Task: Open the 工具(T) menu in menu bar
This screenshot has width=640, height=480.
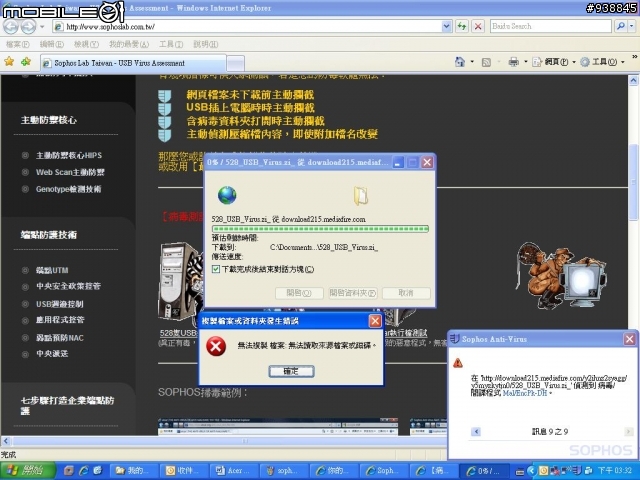Action: tap(171, 44)
